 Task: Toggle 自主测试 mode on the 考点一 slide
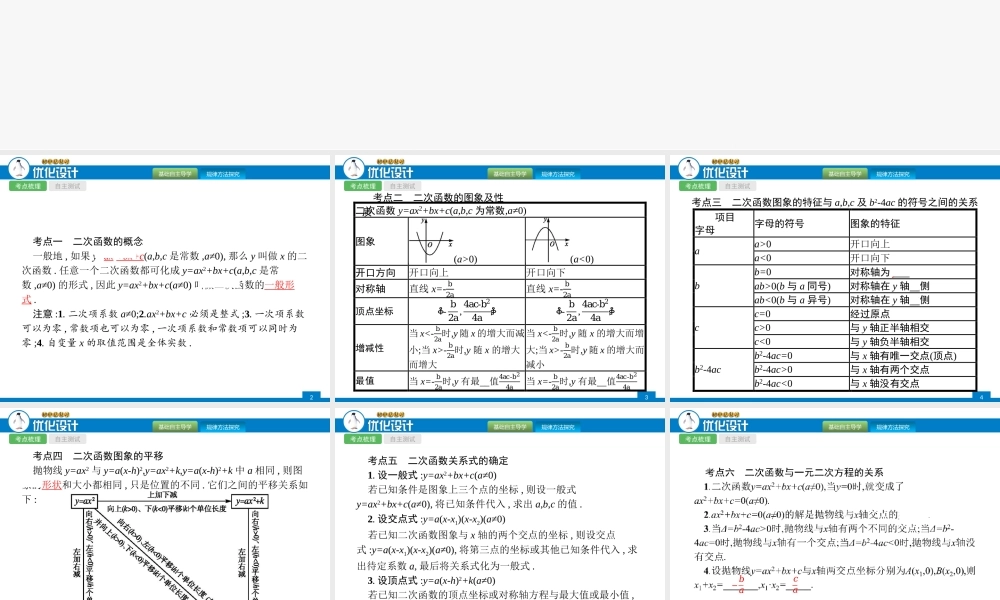(x=66, y=185)
